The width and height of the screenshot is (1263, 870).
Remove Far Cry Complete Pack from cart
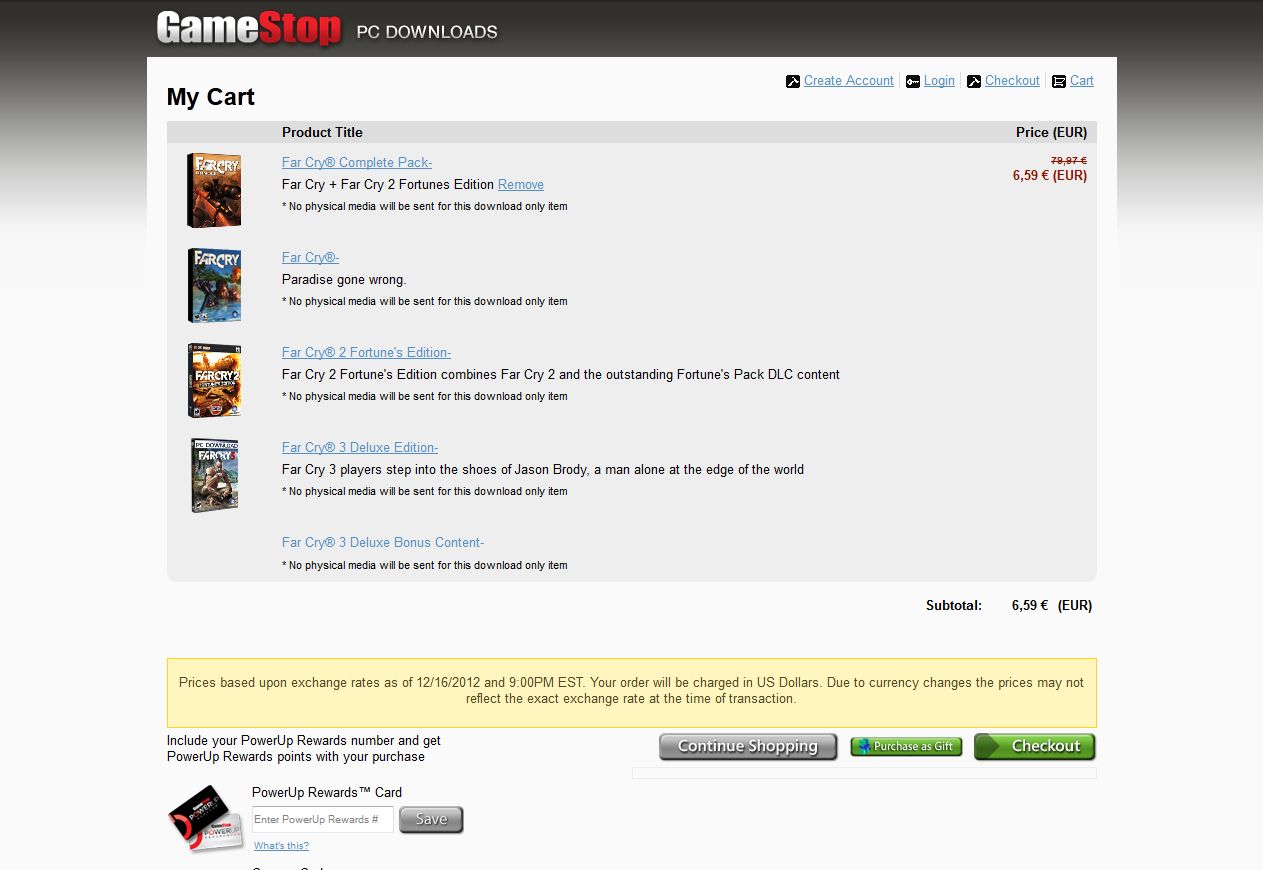tap(521, 184)
